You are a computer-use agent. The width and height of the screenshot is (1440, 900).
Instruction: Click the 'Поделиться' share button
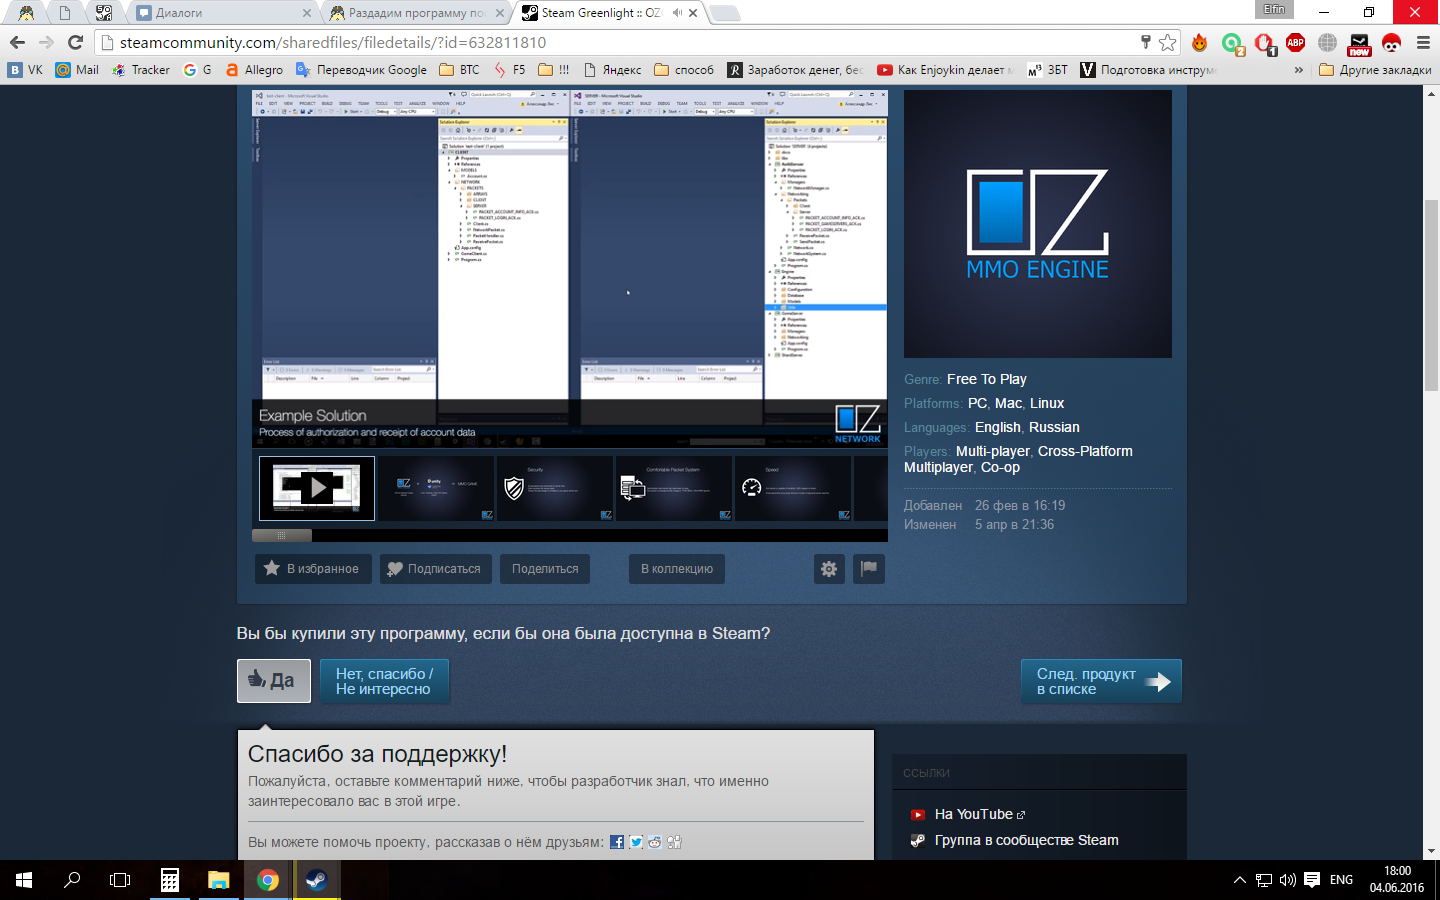click(x=545, y=569)
